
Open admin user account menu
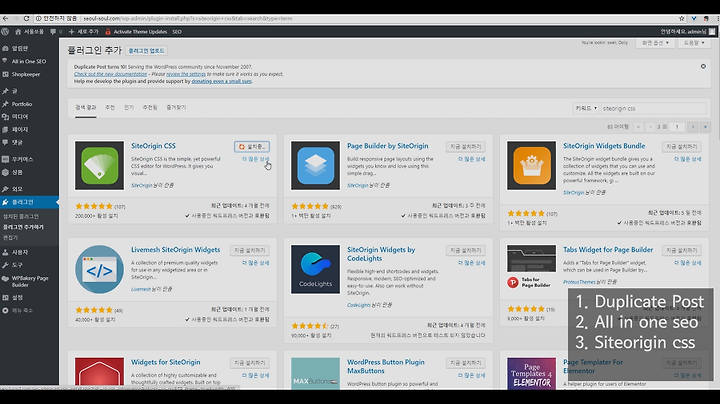click(x=687, y=32)
